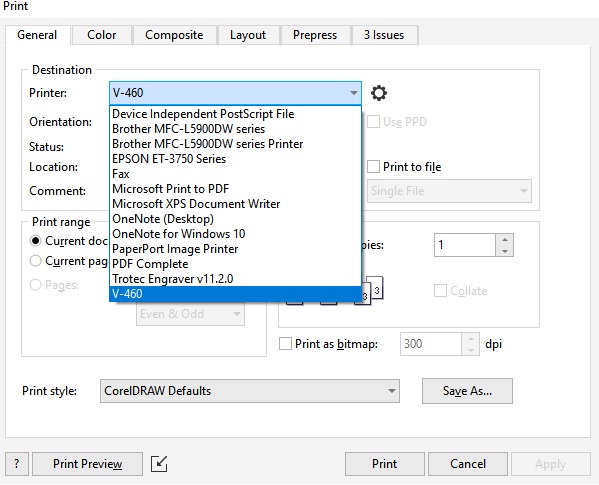Enable Print to file checkbox

pyautogui.click(x=373, y=167)
